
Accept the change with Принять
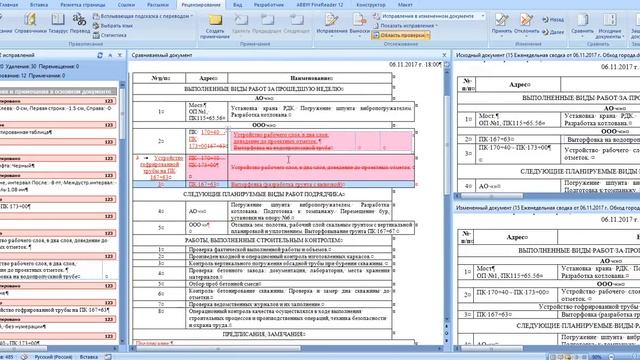[x=502, y=24]
